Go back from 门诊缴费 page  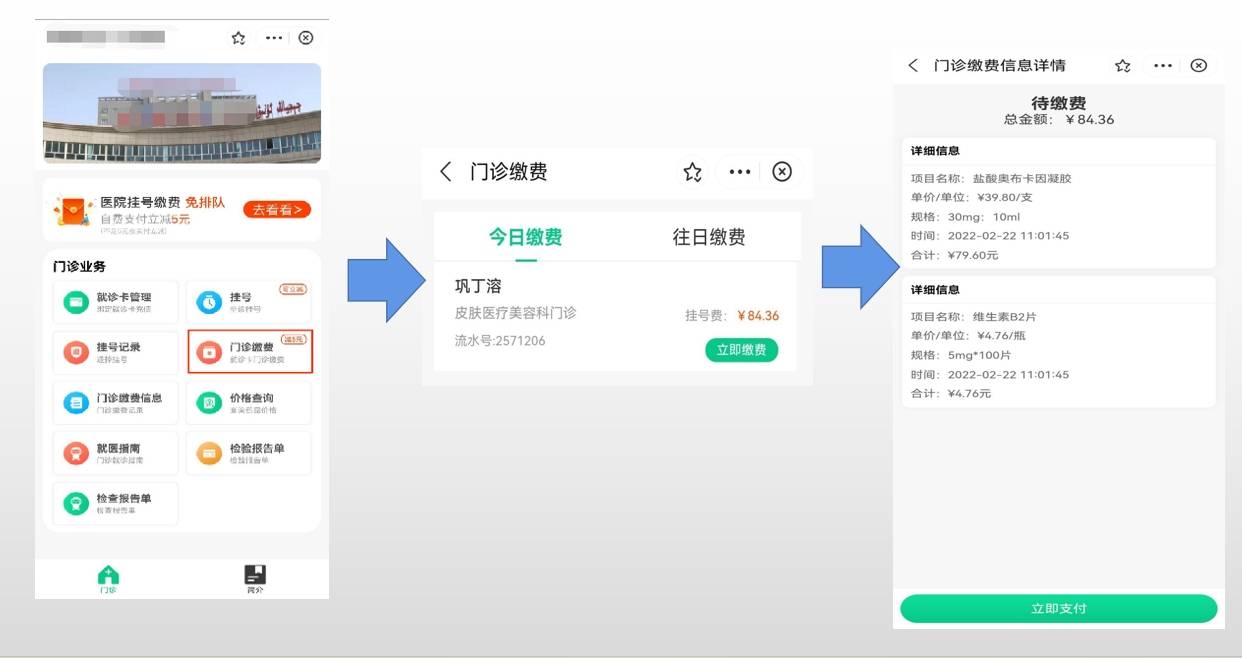point(446,172)
